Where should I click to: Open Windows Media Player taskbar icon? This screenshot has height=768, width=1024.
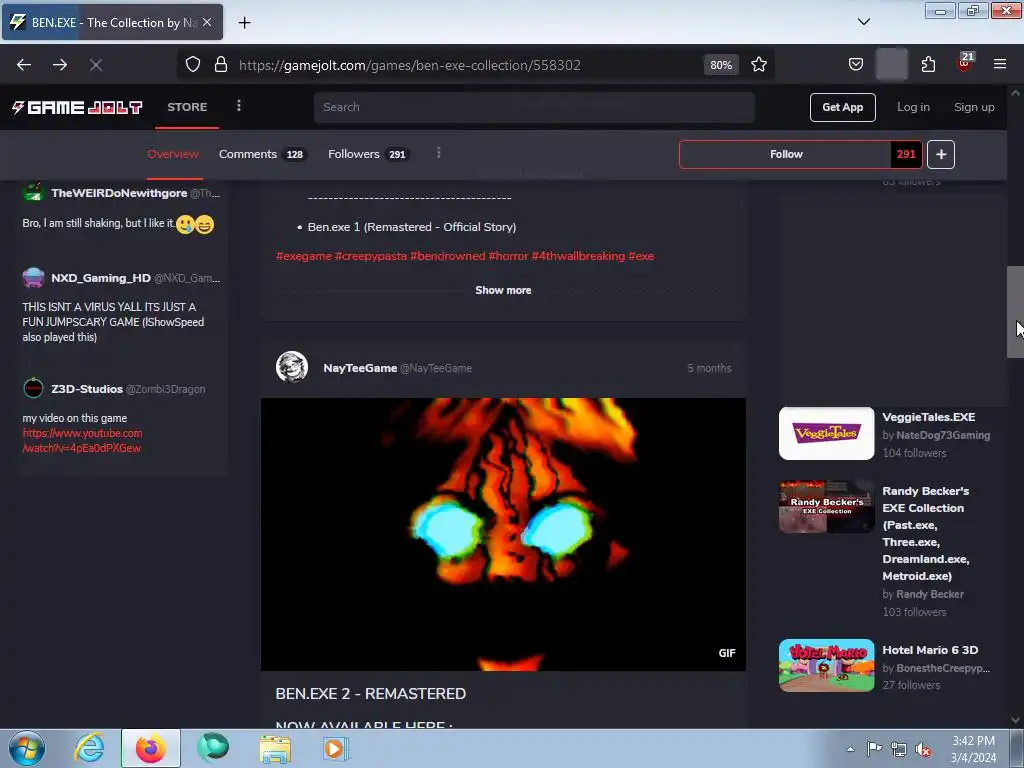(x=336, y=748)
